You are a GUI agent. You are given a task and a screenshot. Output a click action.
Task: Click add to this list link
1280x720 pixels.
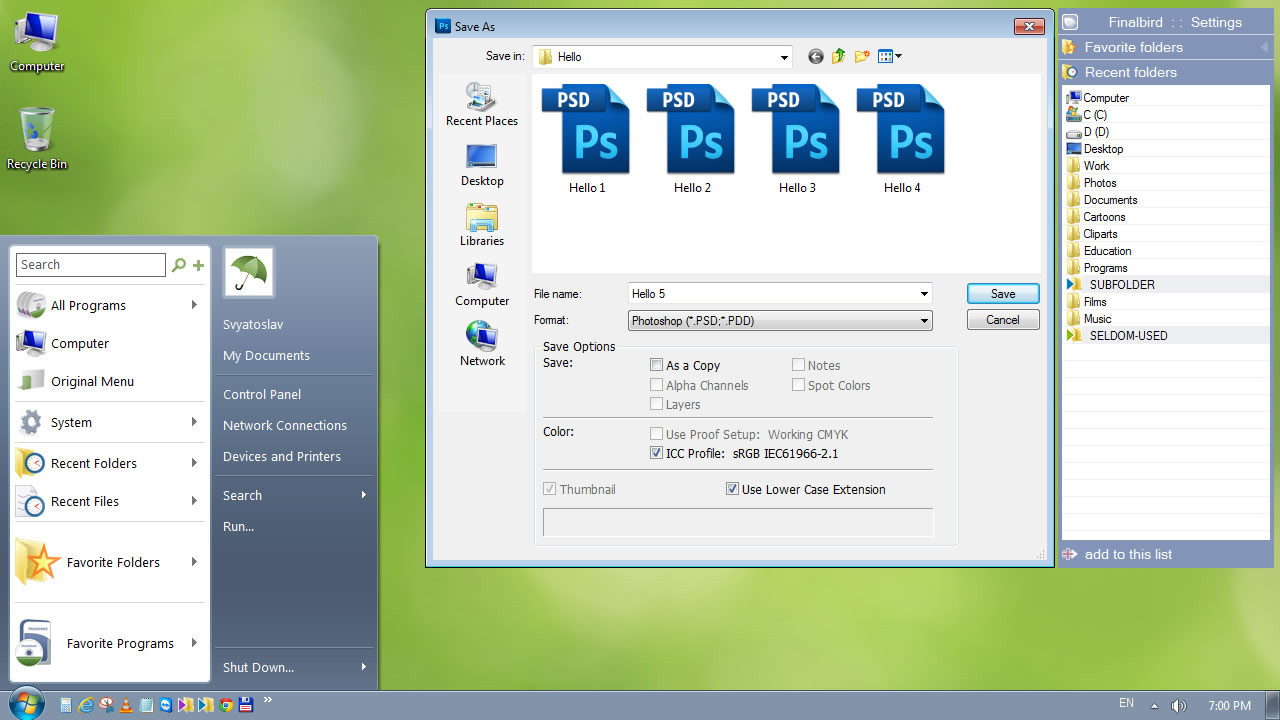pos(1128,554)
